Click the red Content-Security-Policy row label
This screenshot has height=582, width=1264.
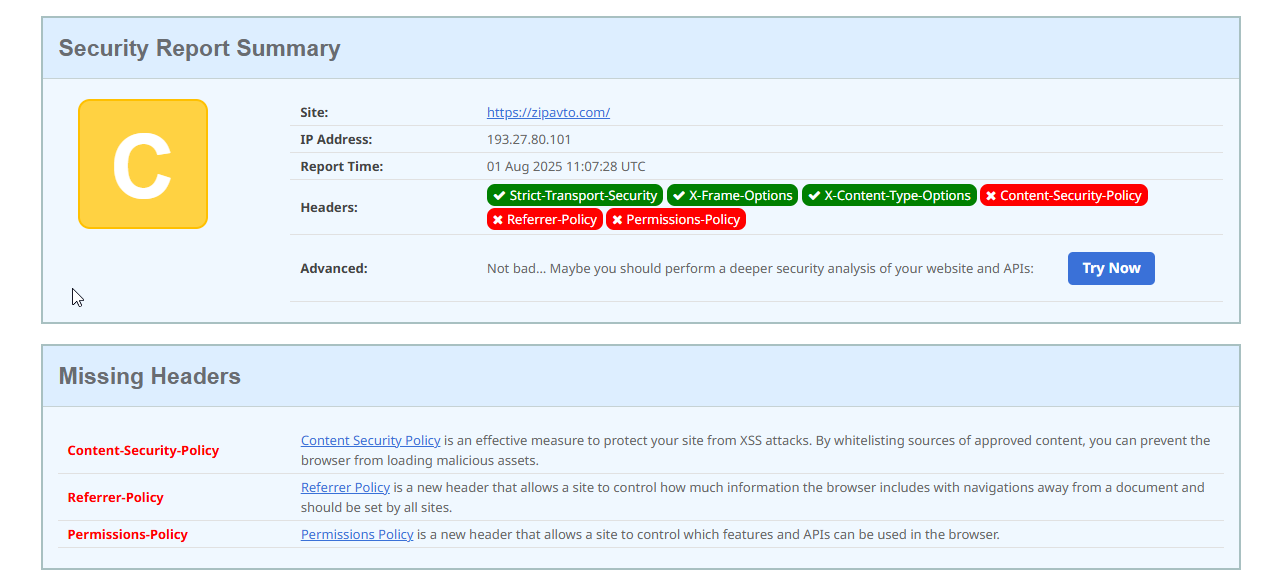click(143, 450)
